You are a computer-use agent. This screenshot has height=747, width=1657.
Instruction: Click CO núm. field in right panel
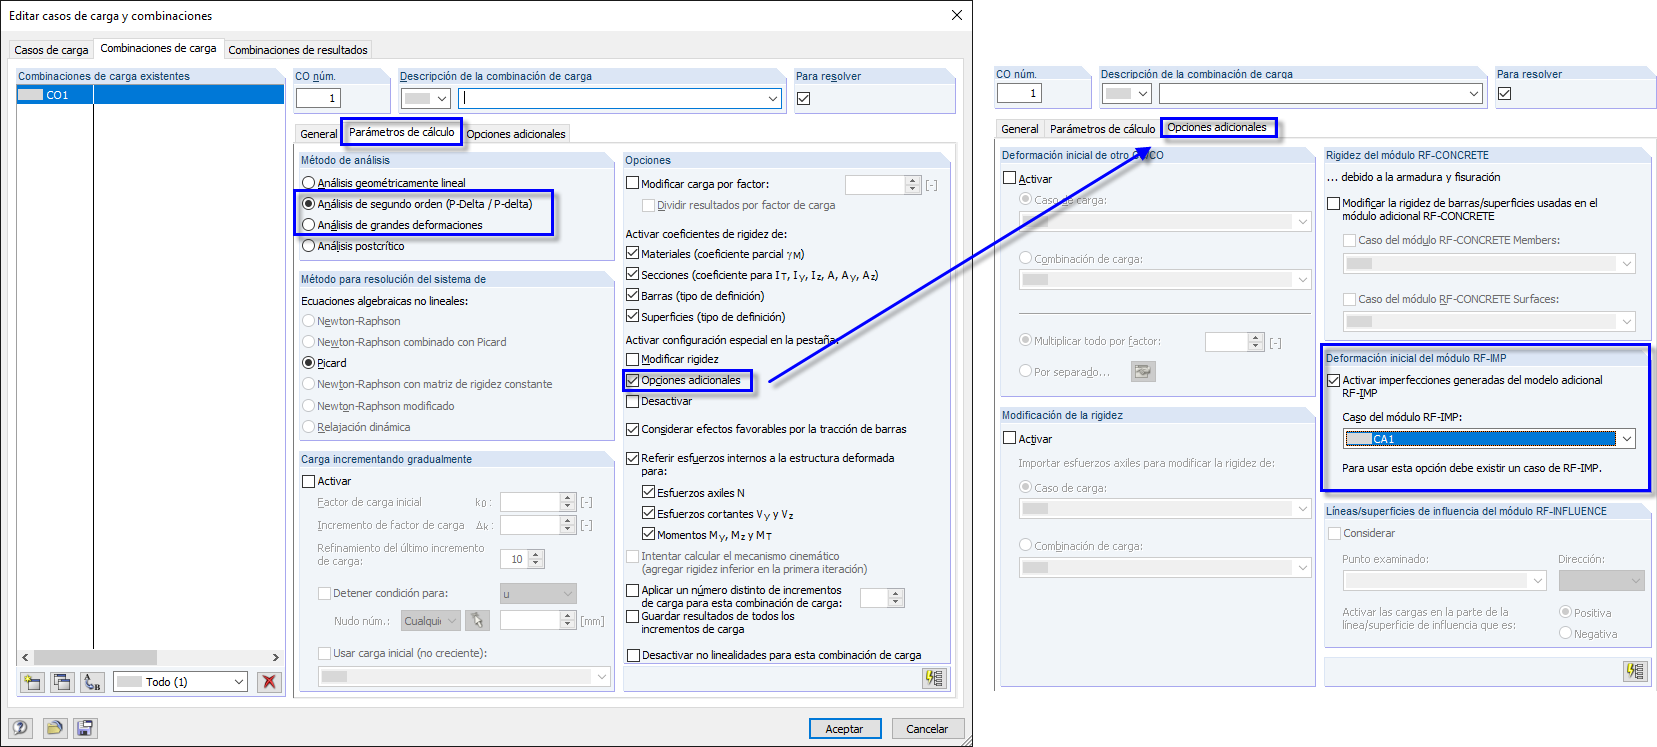click(x=1019, y=93)
